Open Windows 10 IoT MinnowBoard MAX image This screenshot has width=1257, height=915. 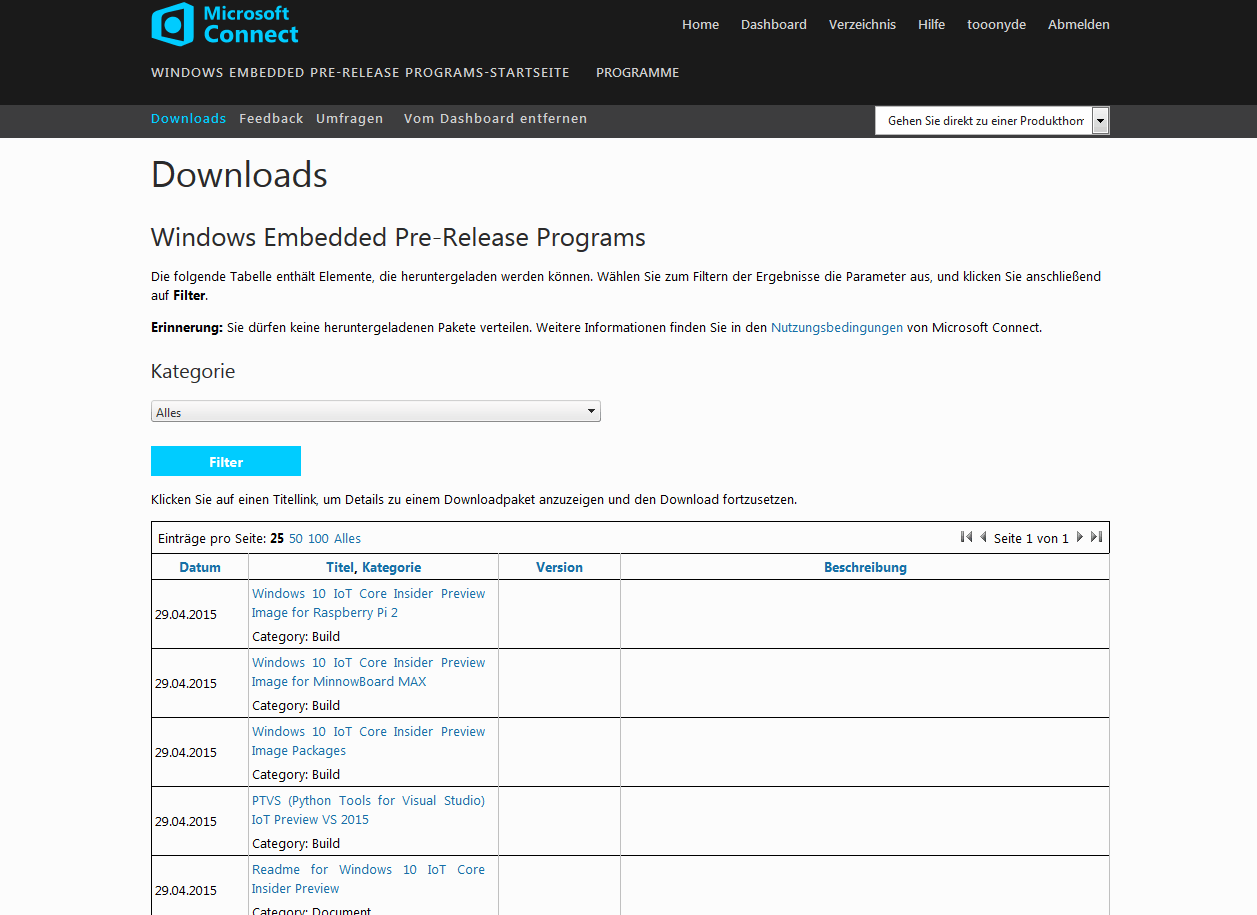(368, 672)
